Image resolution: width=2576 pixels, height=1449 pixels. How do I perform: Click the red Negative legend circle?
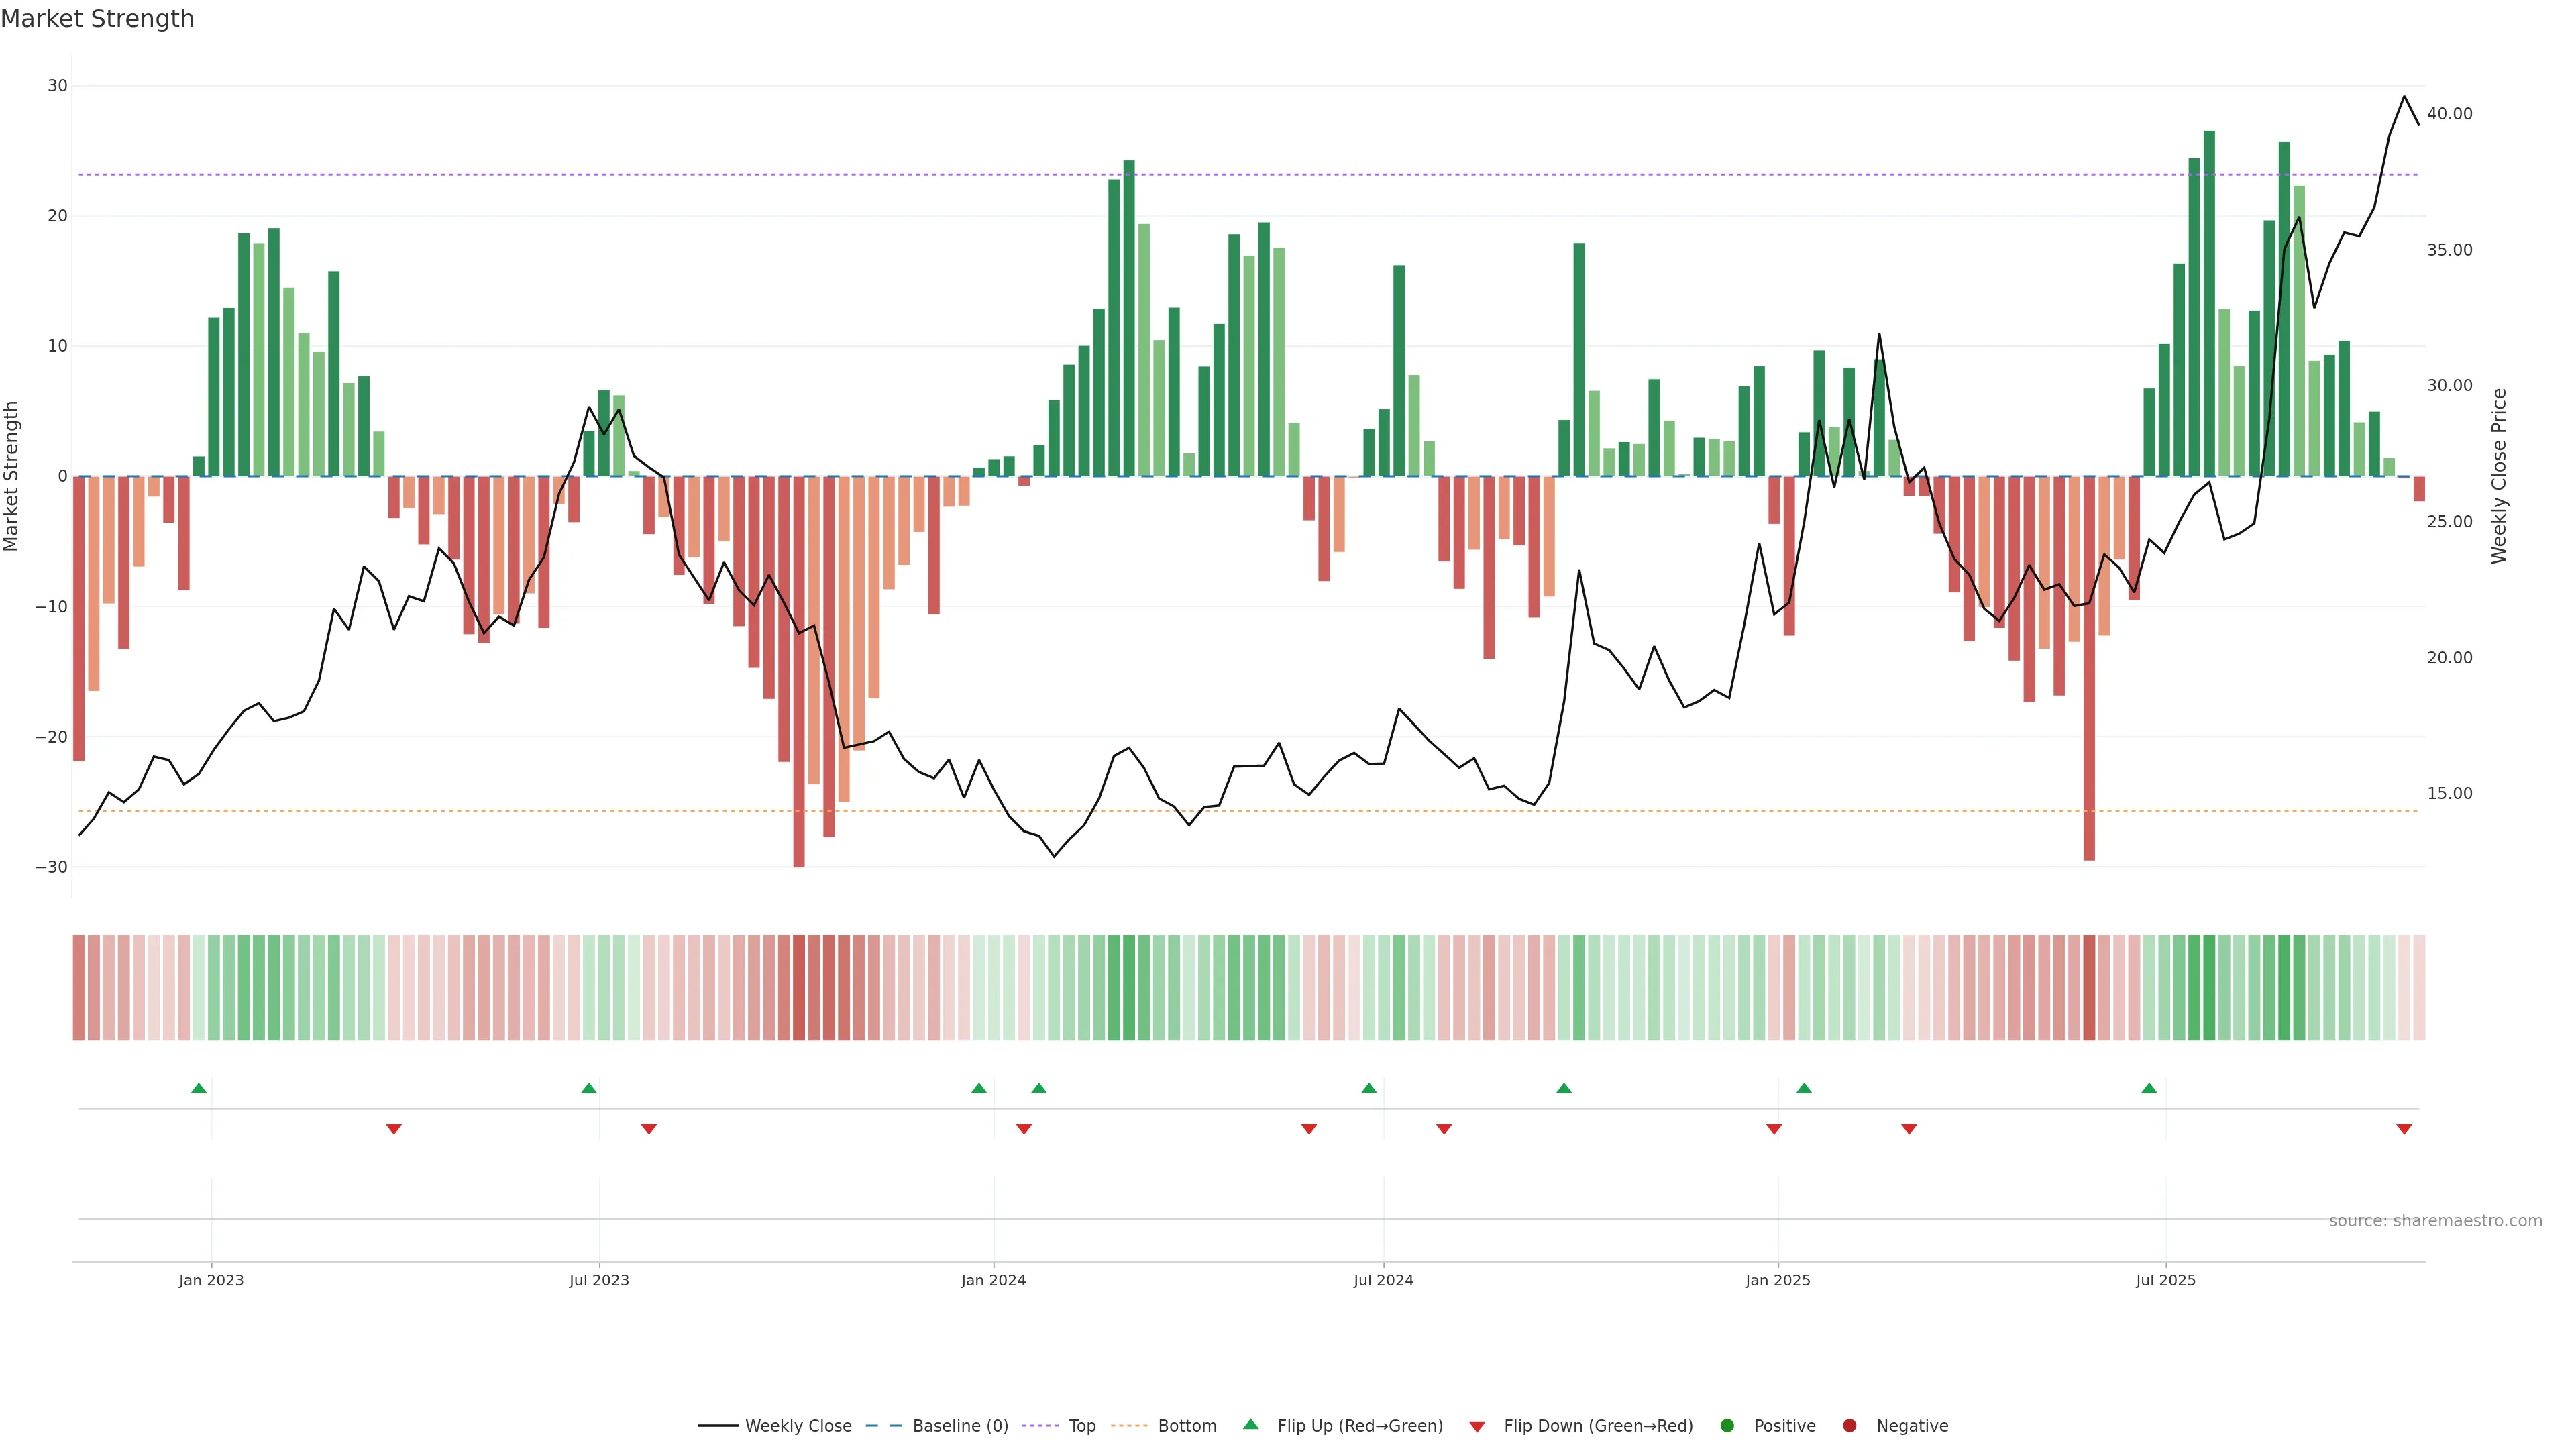click(1849, 1425)
